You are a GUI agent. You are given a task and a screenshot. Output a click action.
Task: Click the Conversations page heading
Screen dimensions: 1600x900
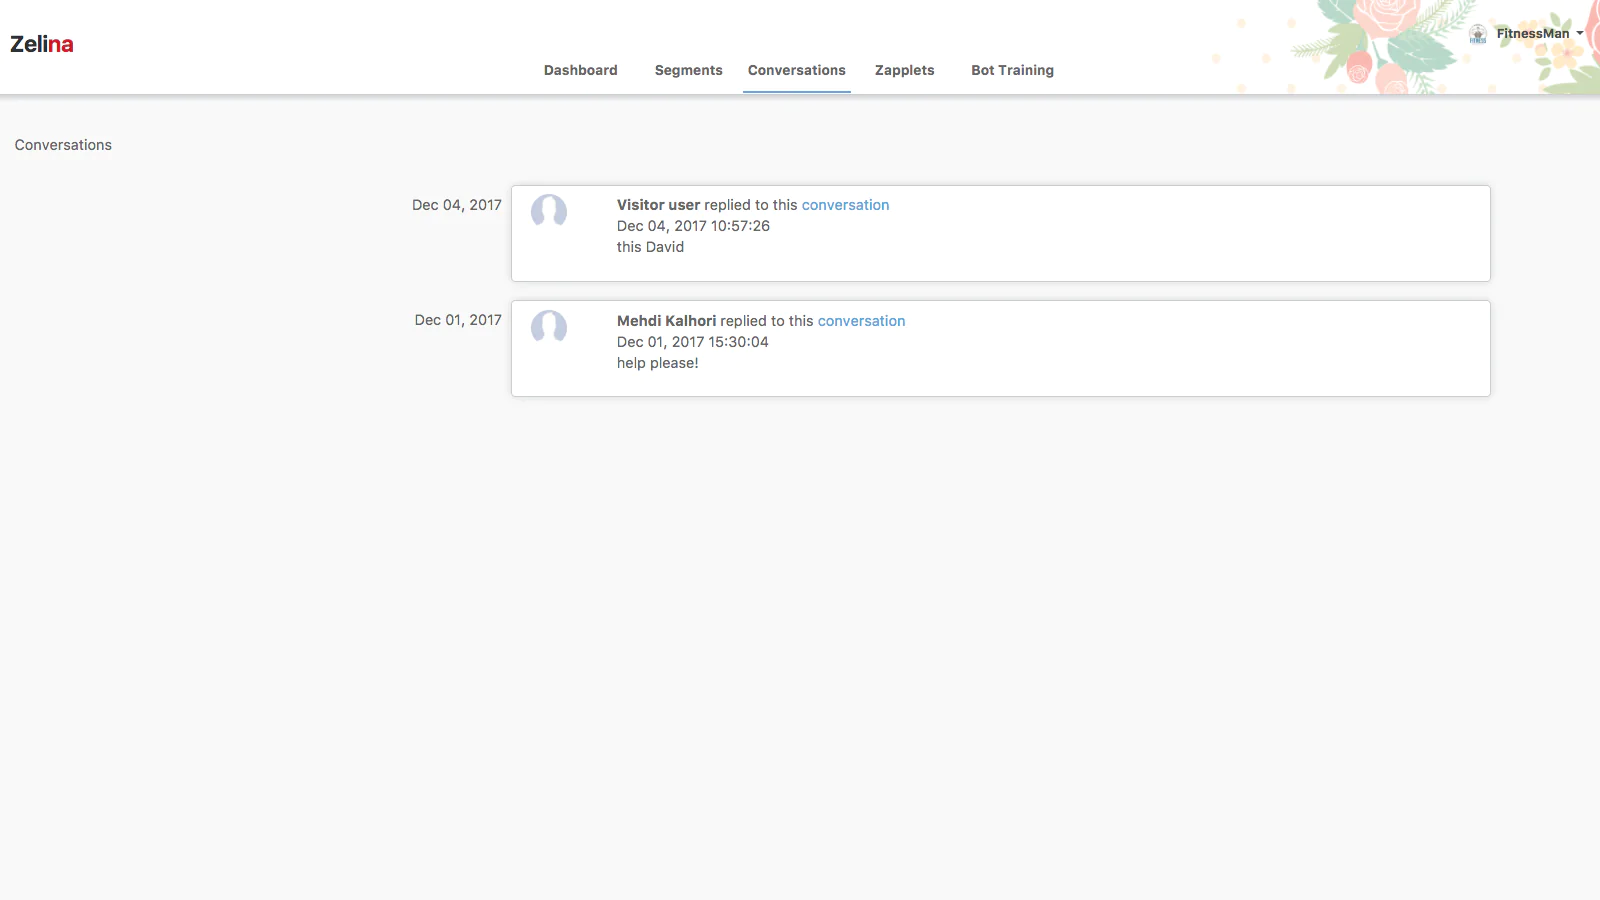tap(63, 145)
